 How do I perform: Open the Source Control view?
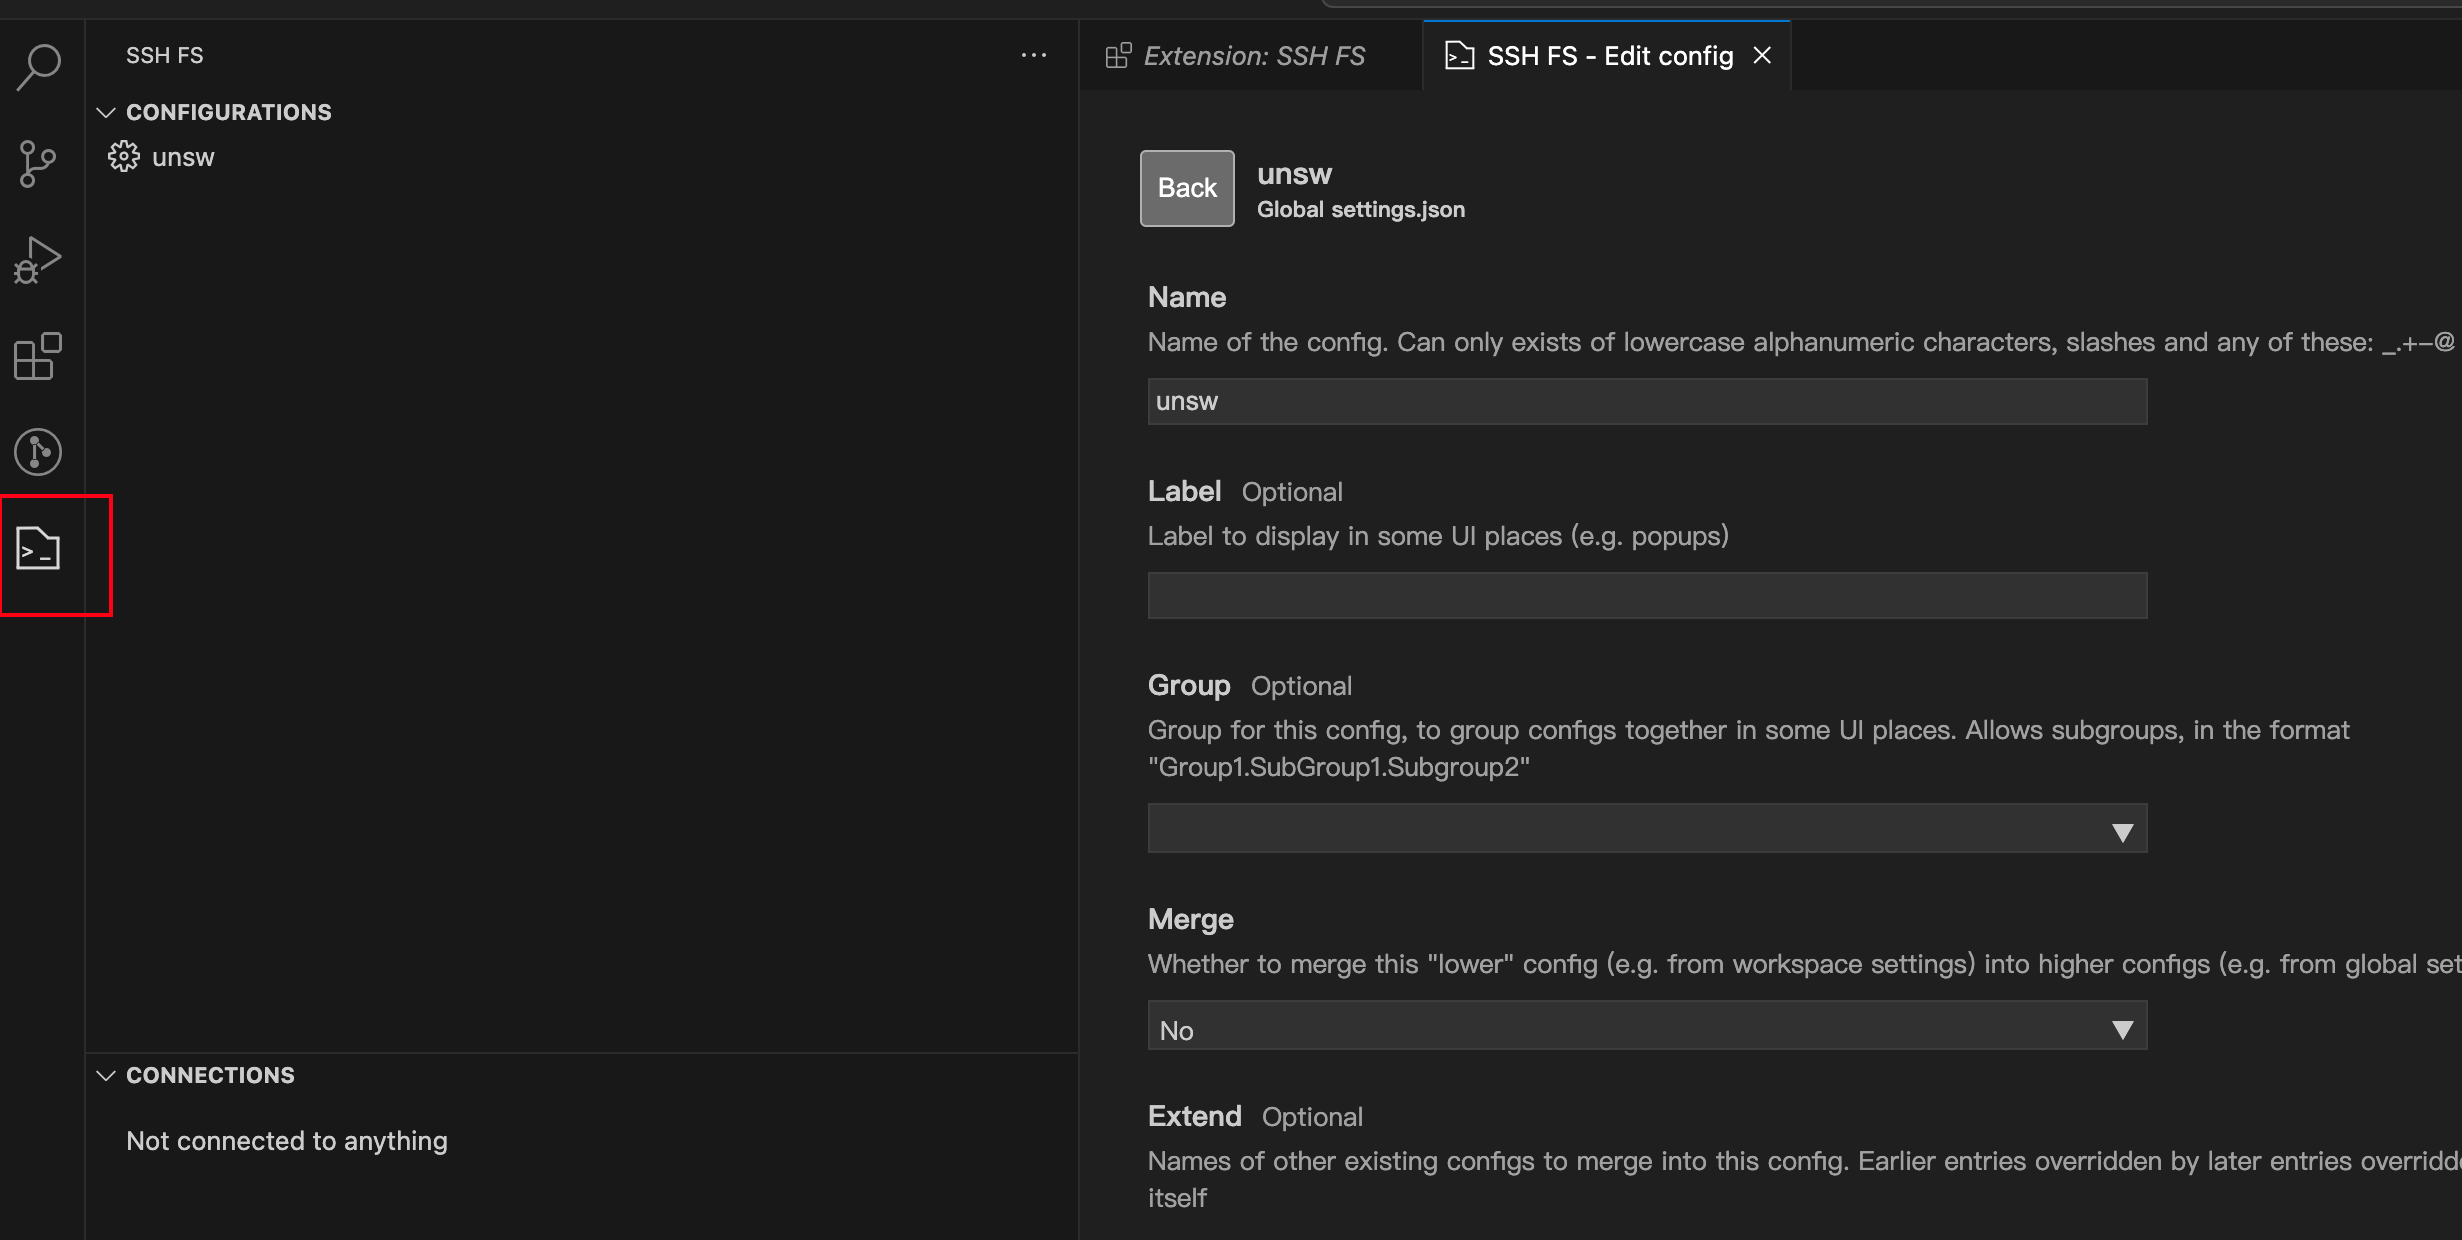coord(39,164)
